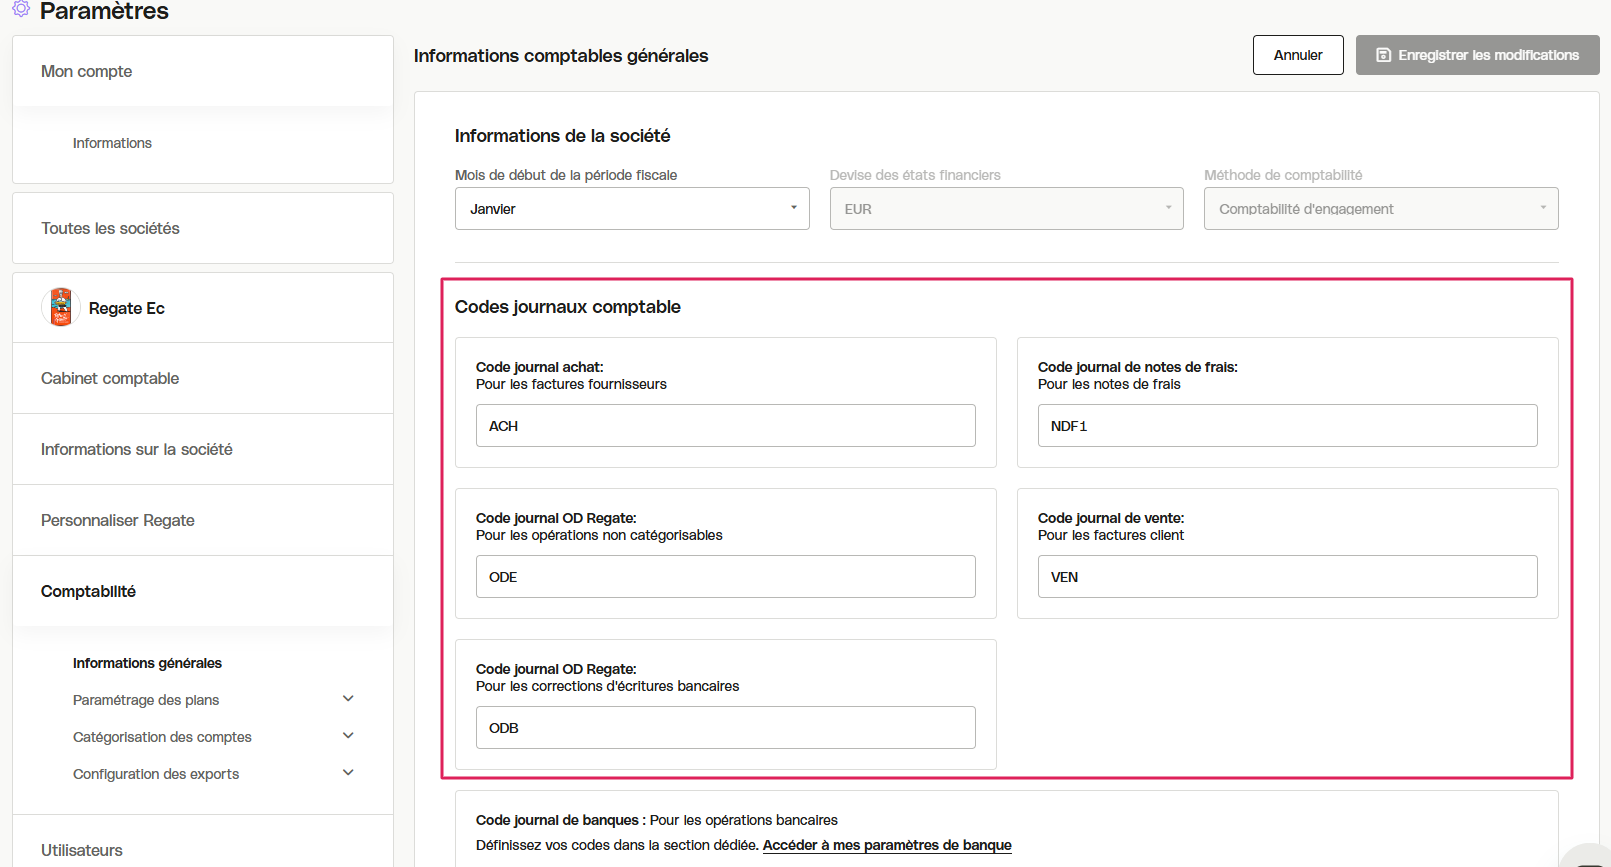This screenshot has height=867, width=1611.
Task: Edit the OD Regate code field ODE
Action: (726, 577)
